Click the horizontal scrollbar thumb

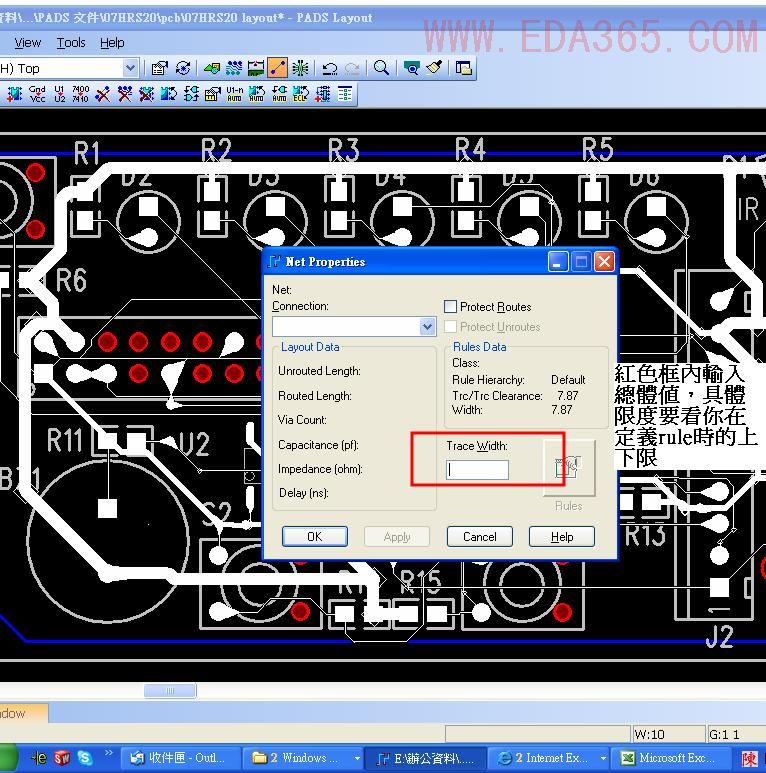pyautogui.click(x=170, y=690)
